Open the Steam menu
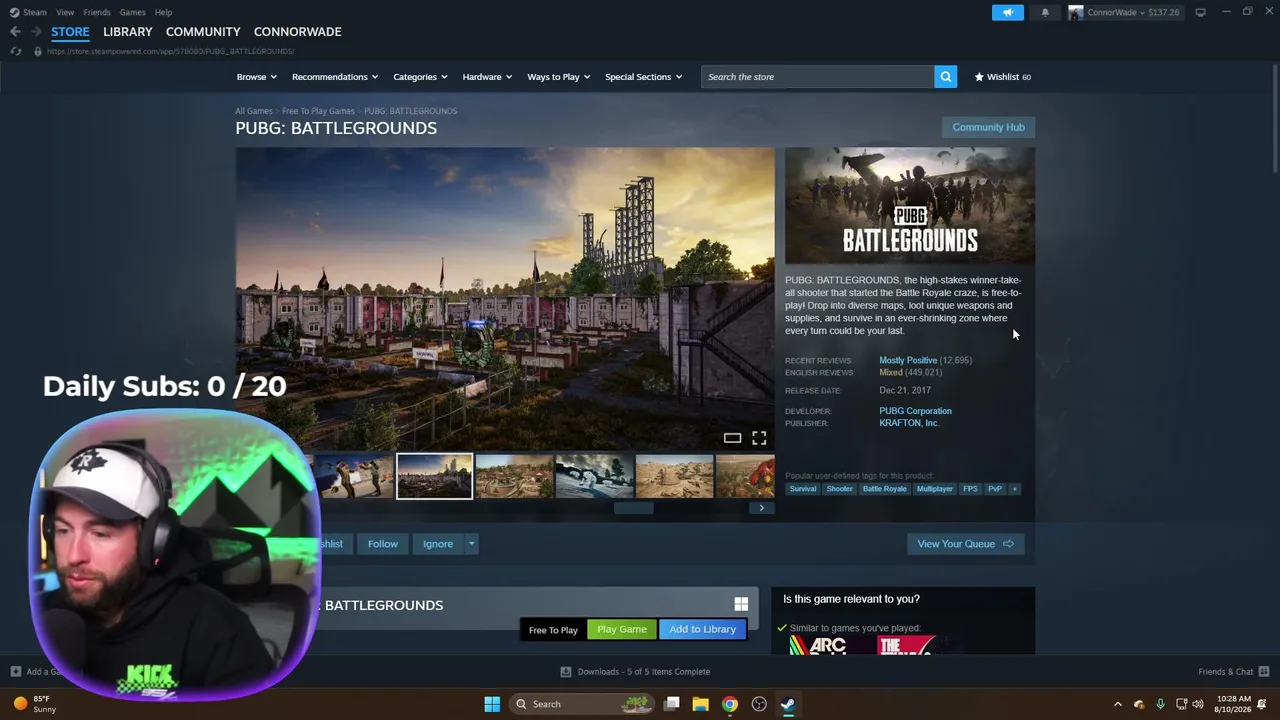 35,12
